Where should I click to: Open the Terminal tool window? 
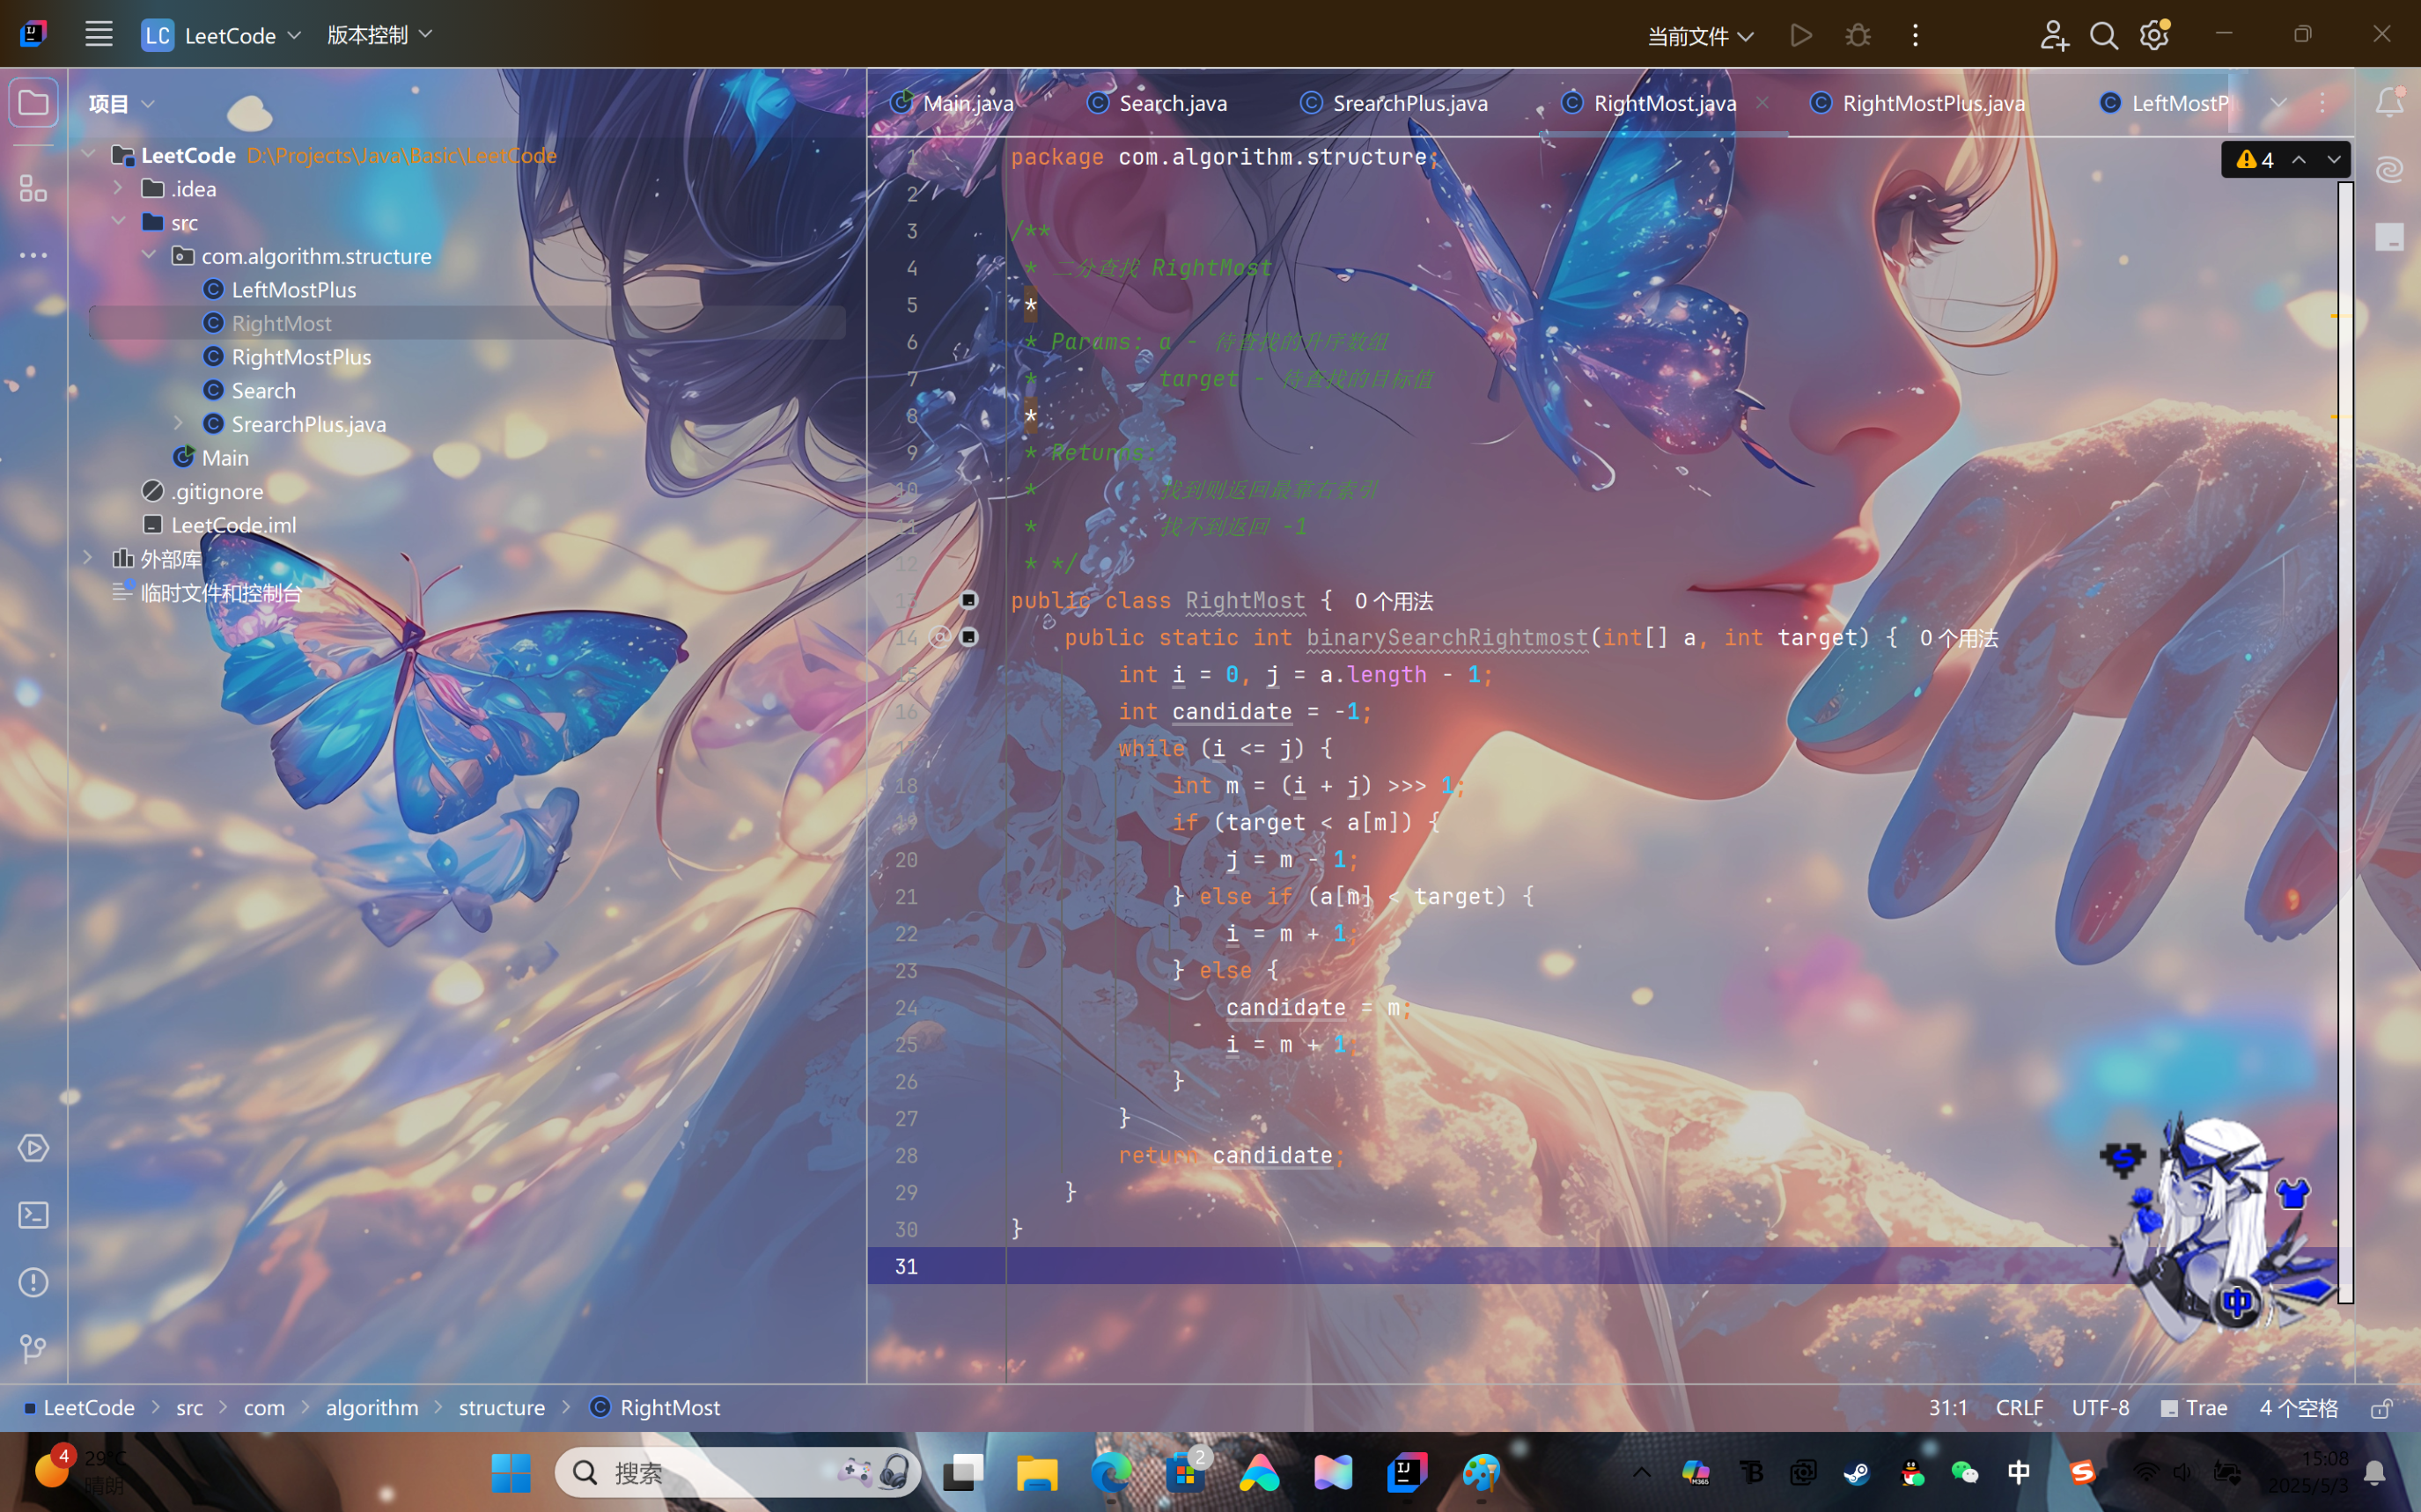coord(33,1214)
